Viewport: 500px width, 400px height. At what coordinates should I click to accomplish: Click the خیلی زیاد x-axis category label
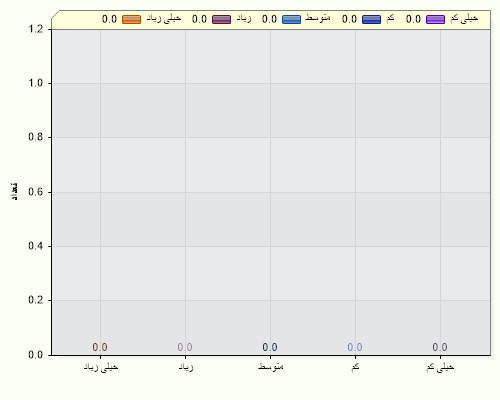click(101, 367)
